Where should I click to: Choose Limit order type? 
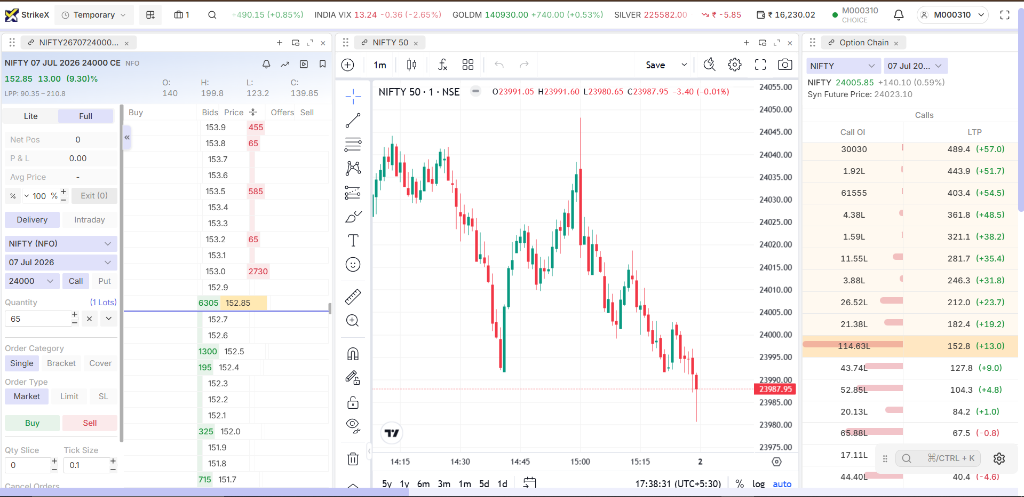69,396
